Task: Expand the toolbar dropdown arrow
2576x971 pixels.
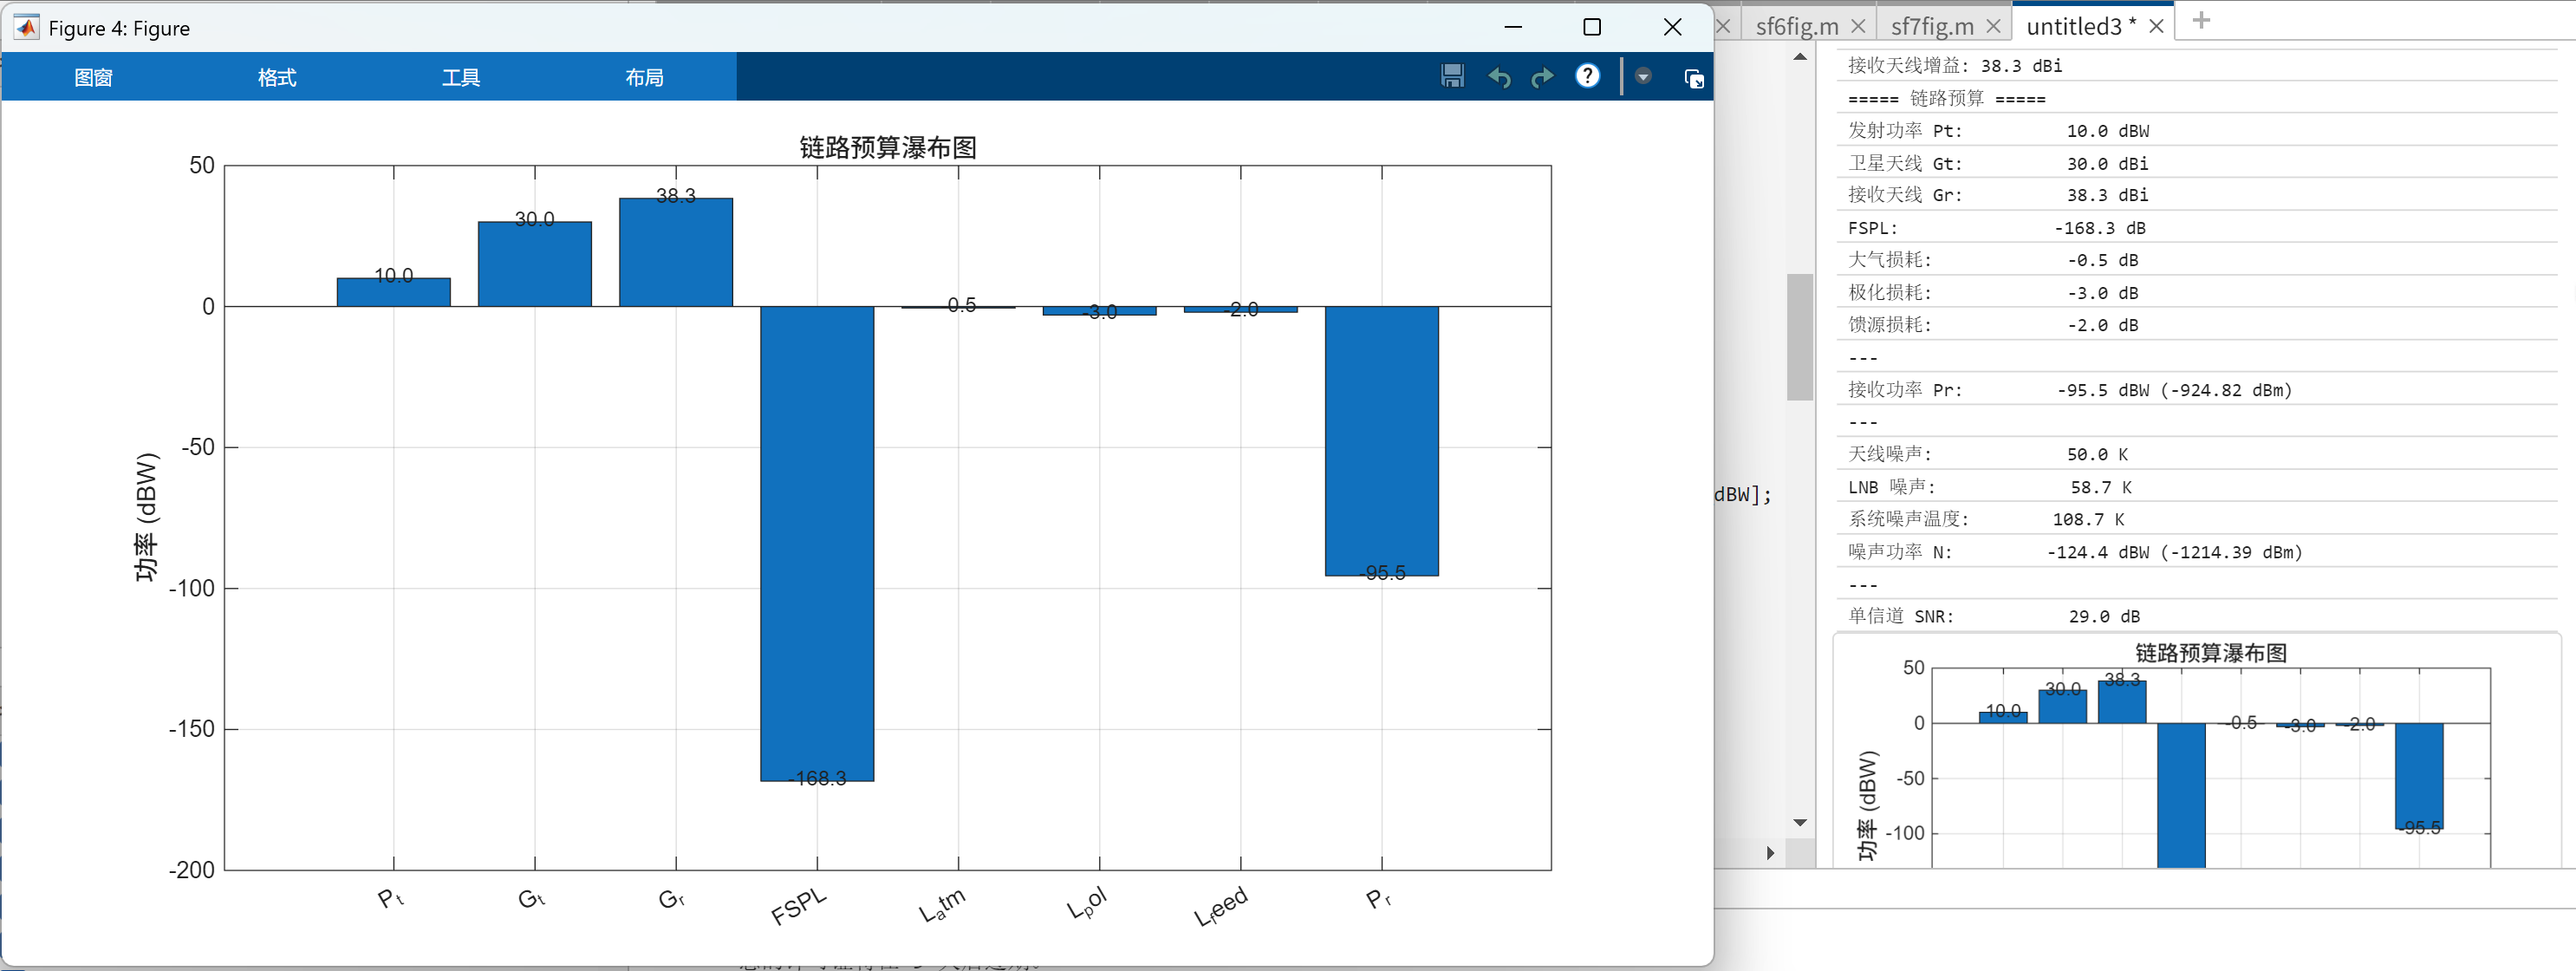Action: (x=1642, y=77)
